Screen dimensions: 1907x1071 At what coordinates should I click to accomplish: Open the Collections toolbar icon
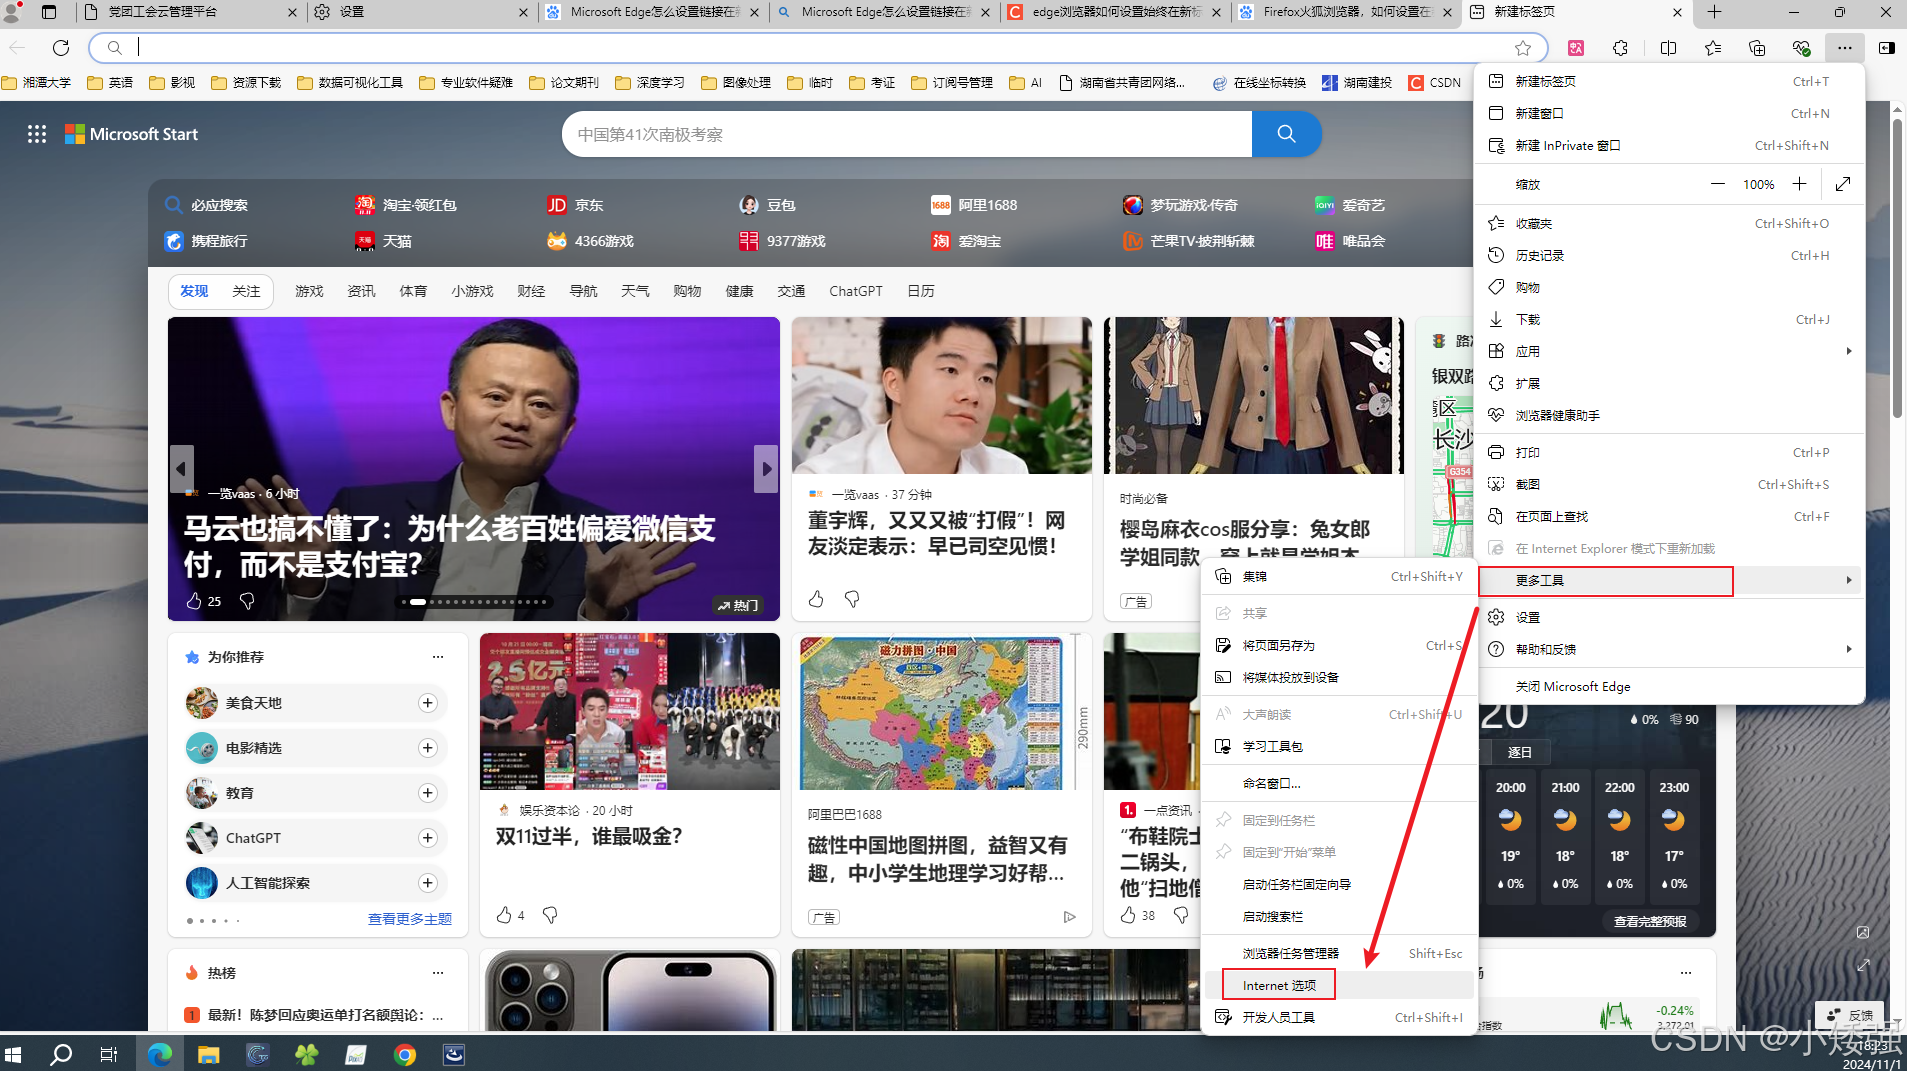coord(1757,47)
